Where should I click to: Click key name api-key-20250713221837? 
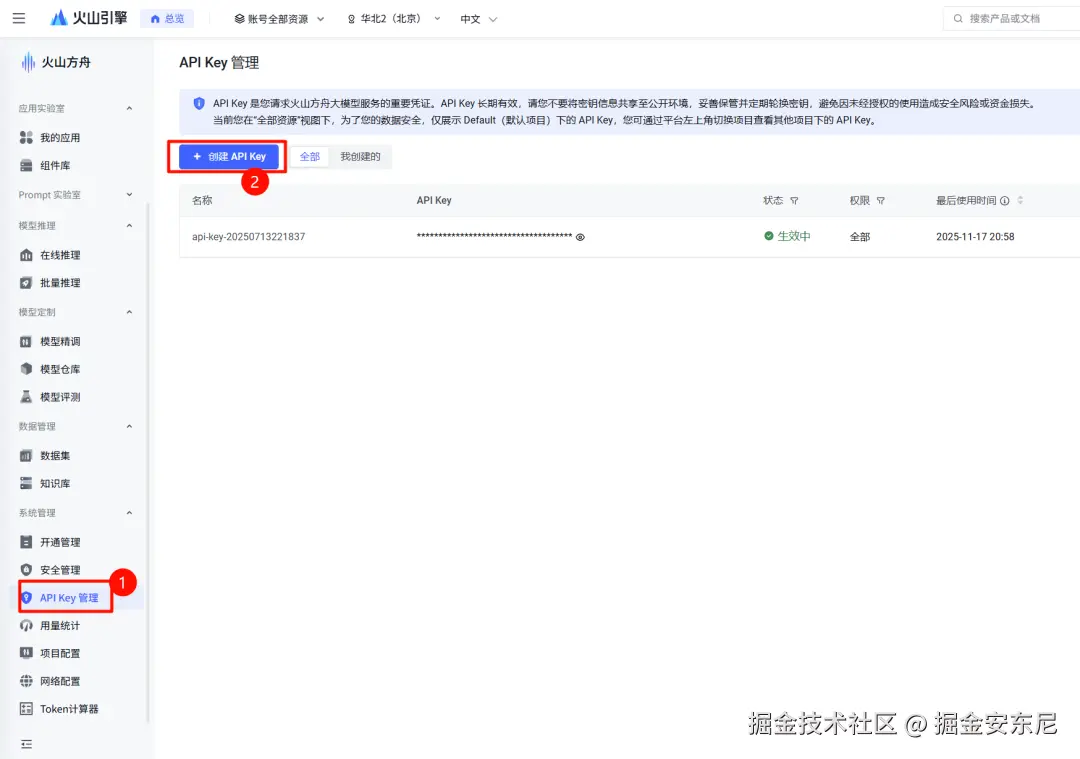(248, 236)
